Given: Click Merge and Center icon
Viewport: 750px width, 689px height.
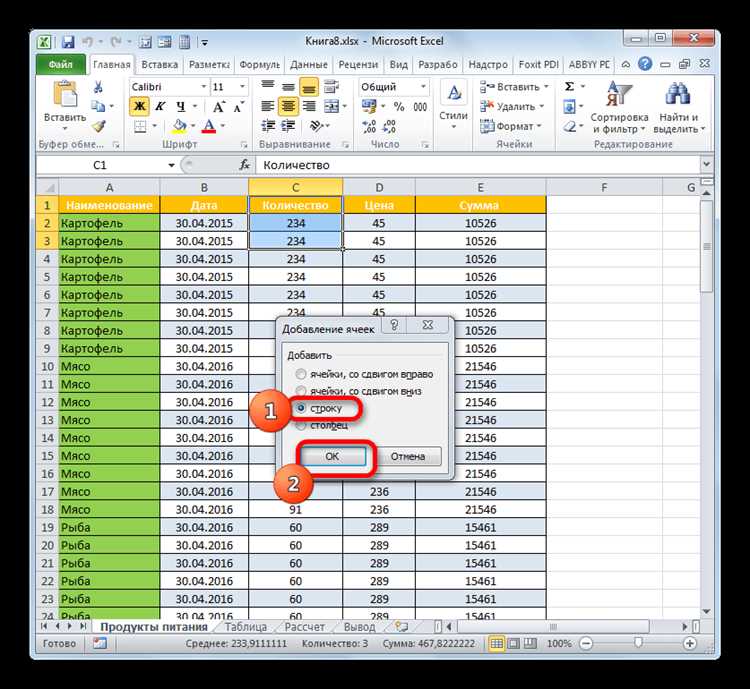Looking at the screenshot, I should click(331, 106).
